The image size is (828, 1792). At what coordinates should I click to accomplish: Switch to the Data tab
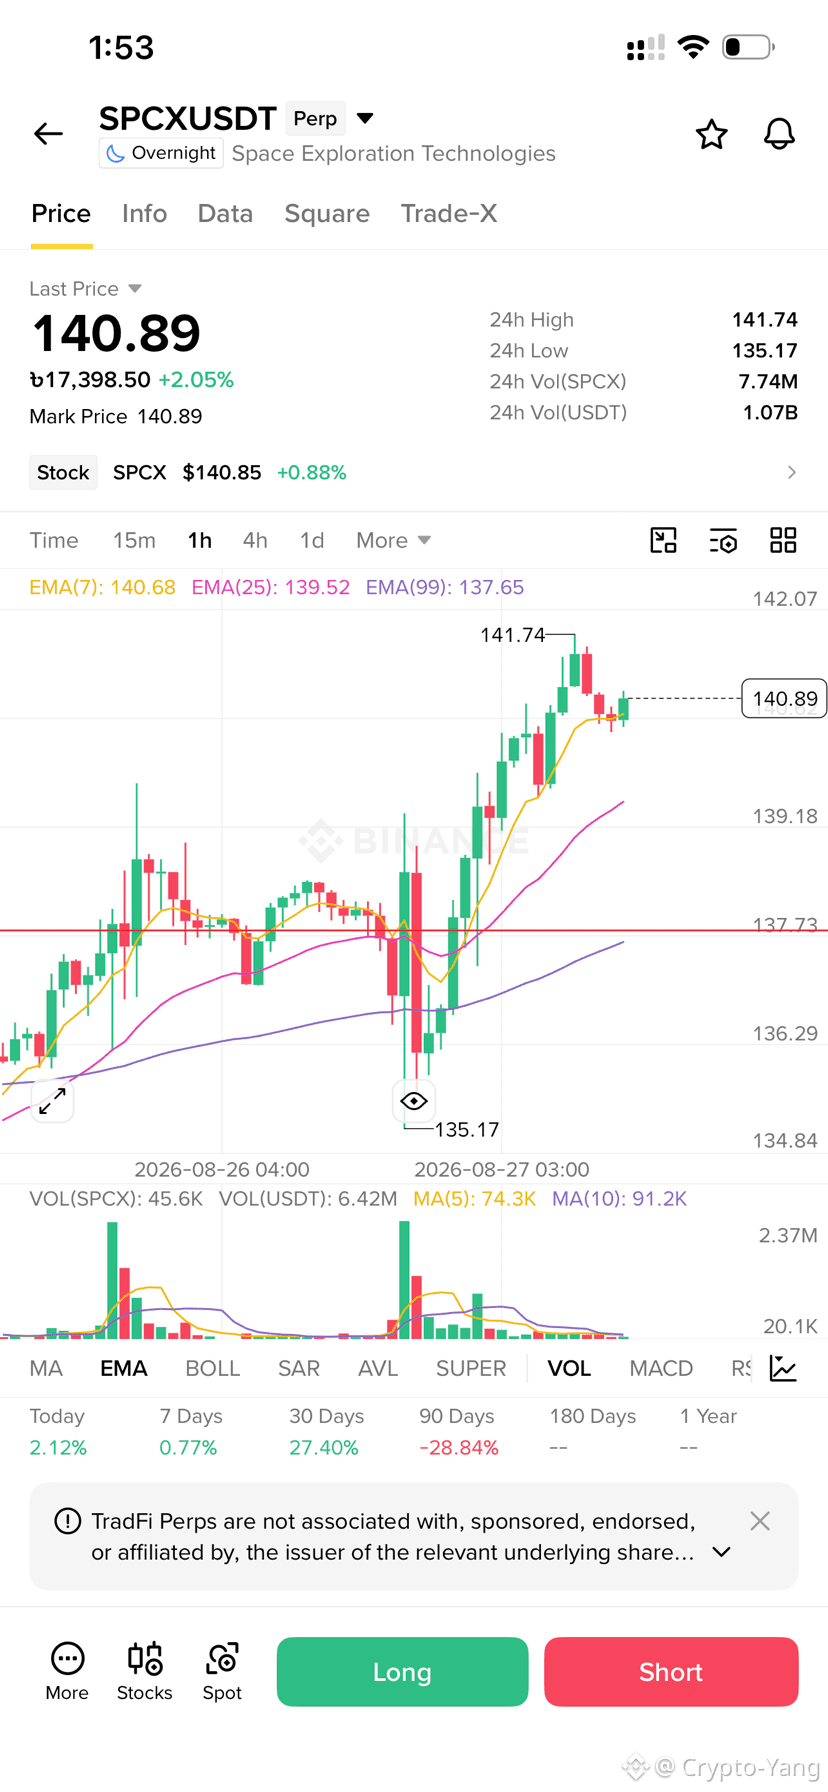tap(225, 213)
